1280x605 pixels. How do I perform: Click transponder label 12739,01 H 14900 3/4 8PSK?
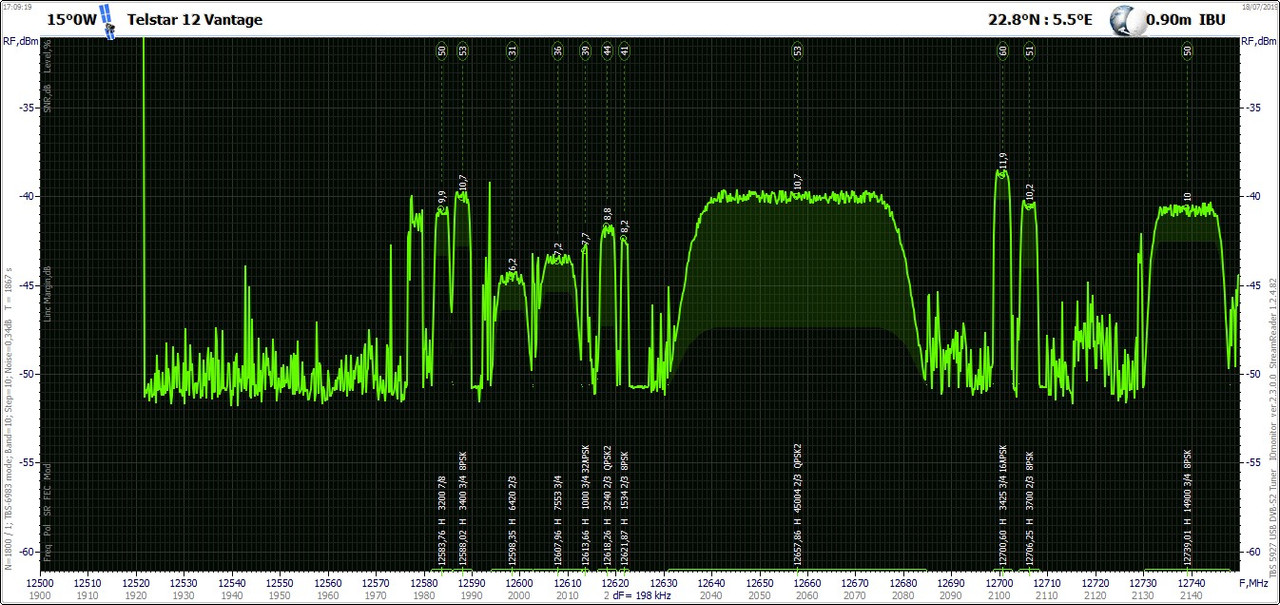(x=1187, y=510)
